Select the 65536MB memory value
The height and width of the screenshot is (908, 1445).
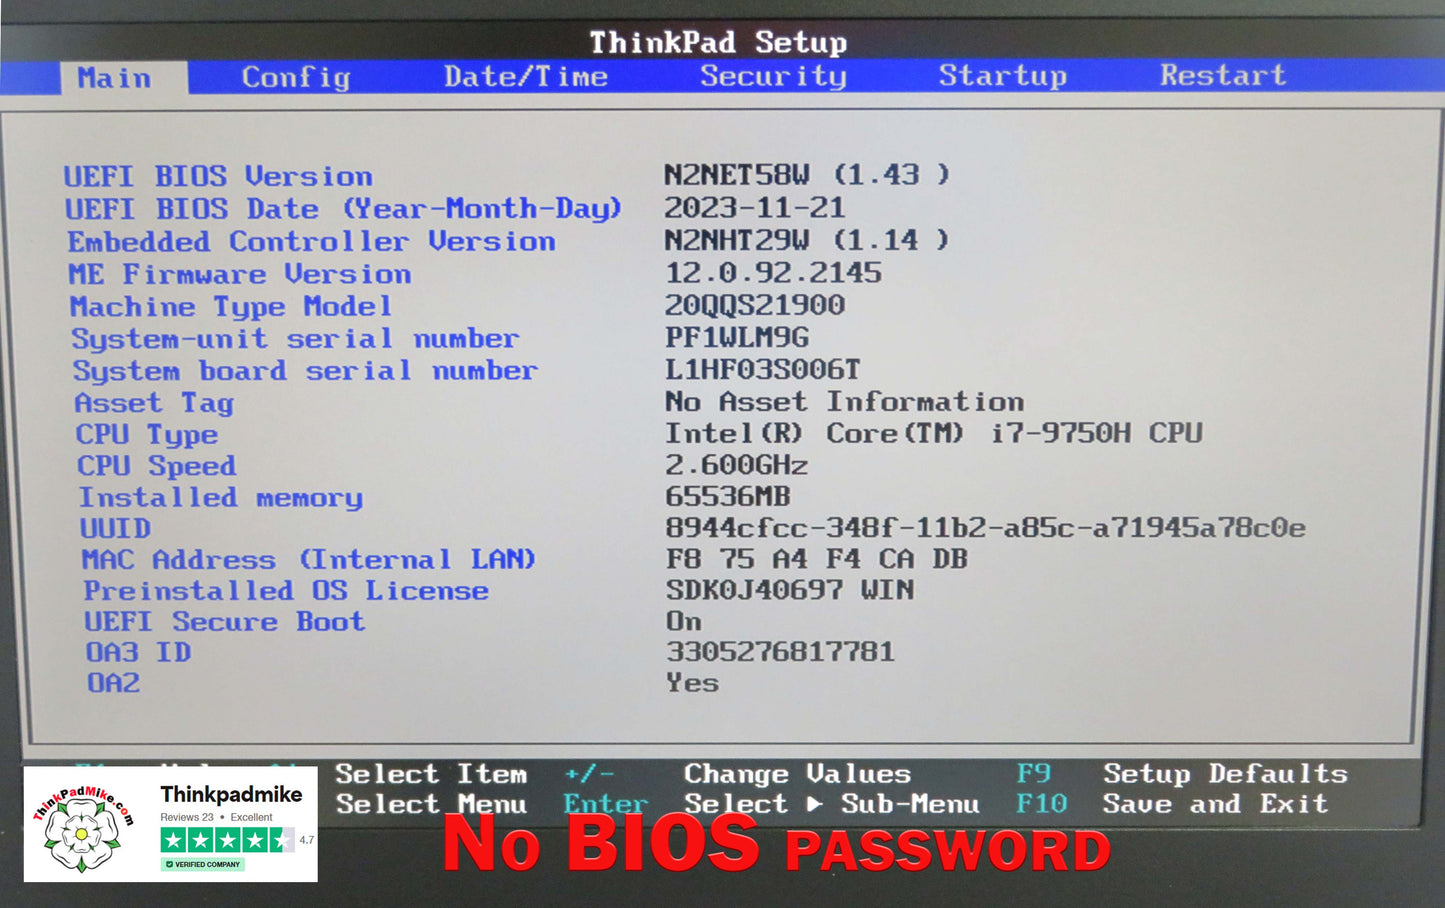[x=728, y=496]
